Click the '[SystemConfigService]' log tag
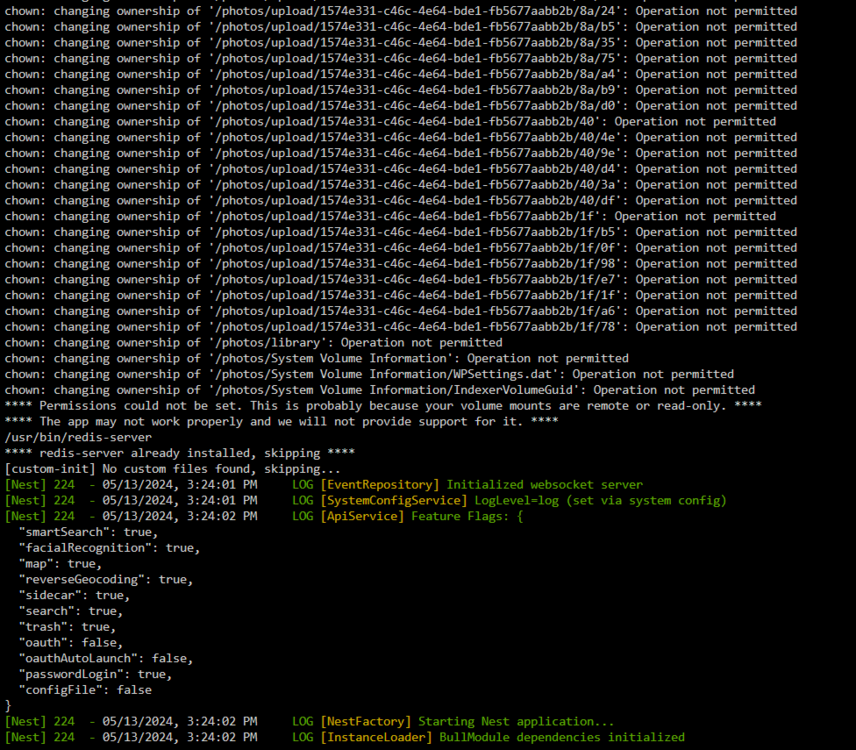This screenshot has width=856, height=750. (x=394, y=501)
